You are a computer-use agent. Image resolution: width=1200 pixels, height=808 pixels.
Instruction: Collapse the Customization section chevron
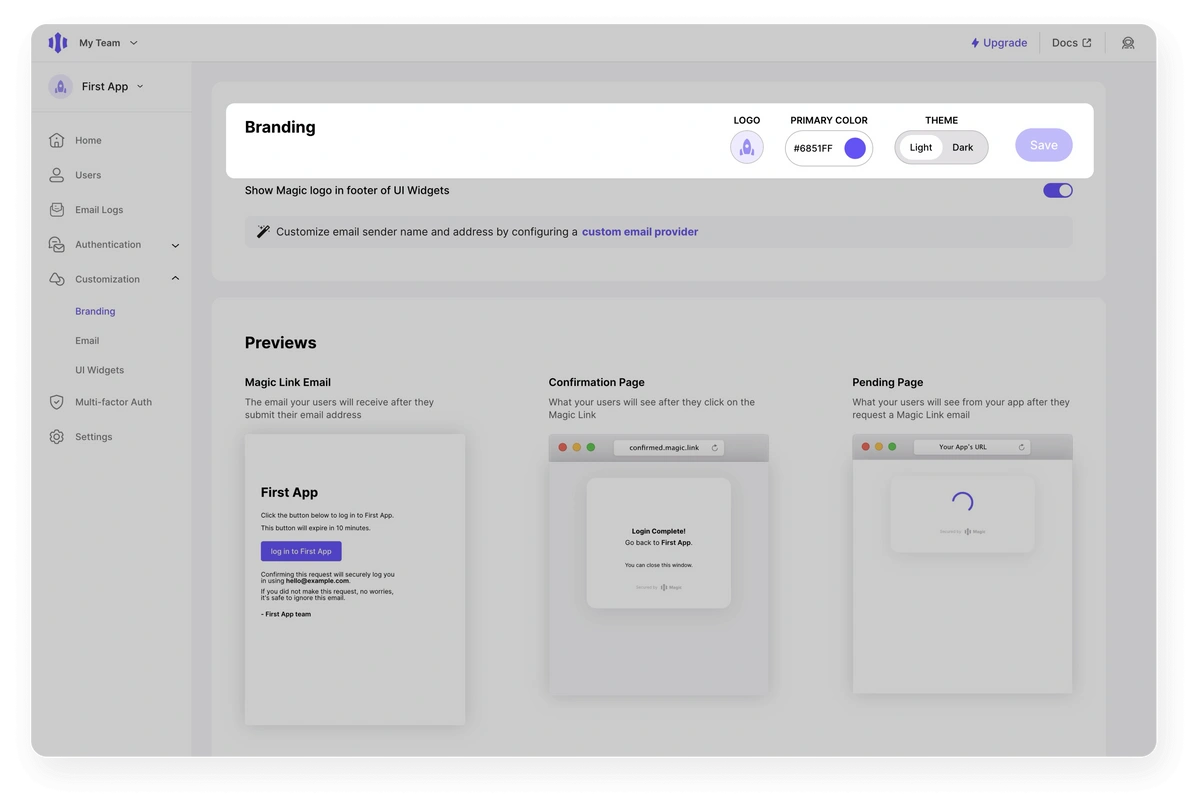(176, 279)
